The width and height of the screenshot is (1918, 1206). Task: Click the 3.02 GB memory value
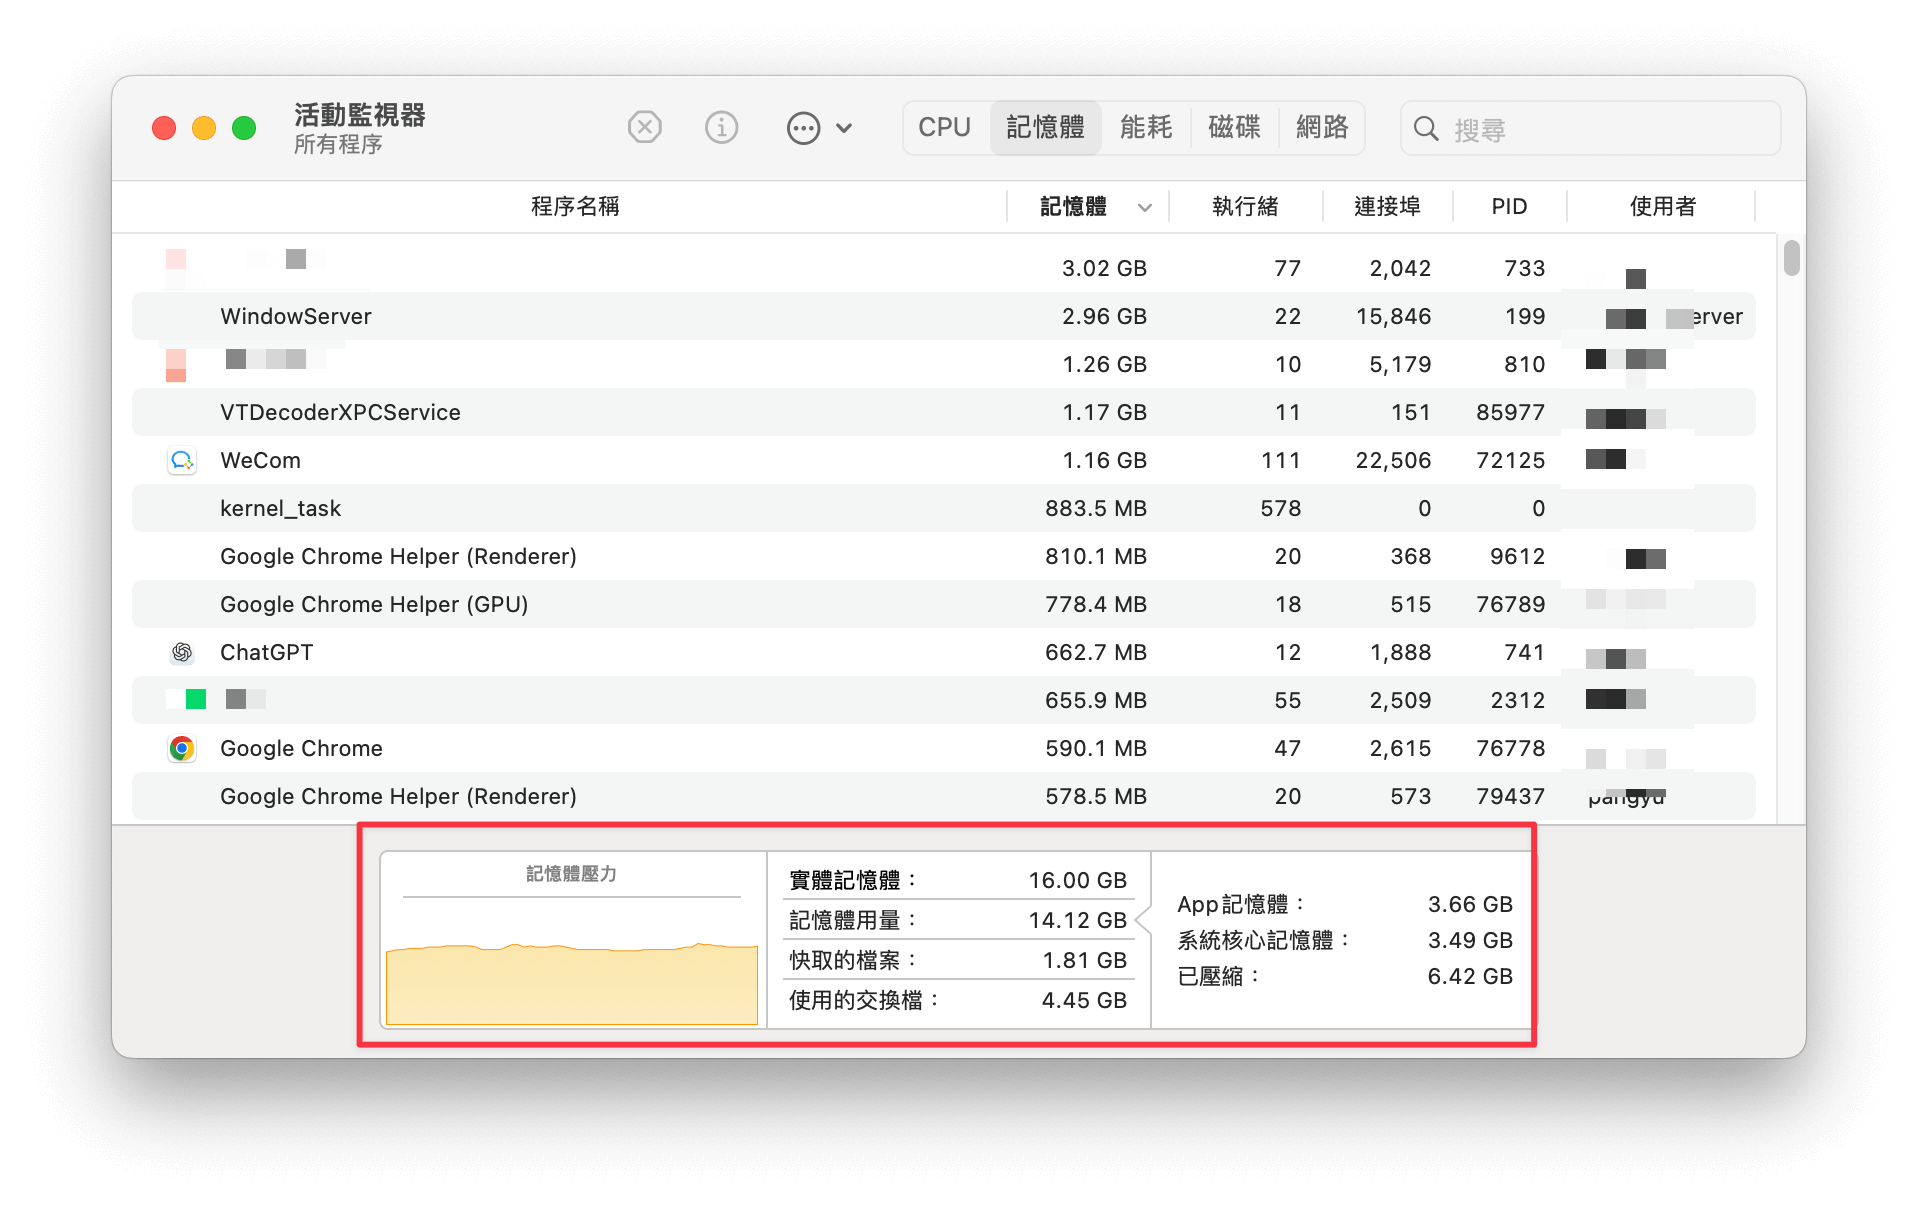[x=1104, y=268]
